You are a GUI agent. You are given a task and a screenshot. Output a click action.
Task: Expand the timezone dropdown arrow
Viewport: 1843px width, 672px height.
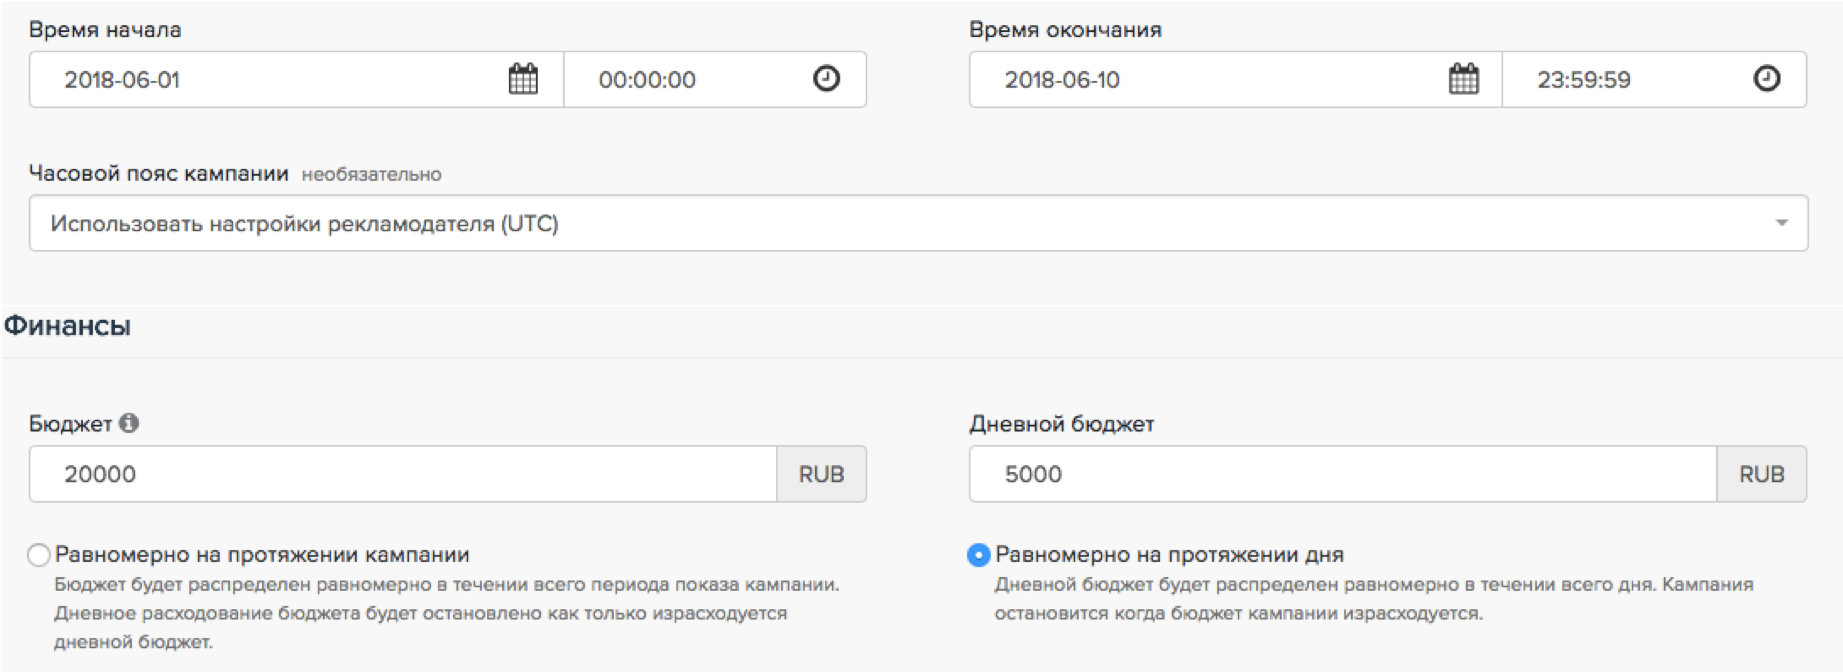click(1781, 223)
